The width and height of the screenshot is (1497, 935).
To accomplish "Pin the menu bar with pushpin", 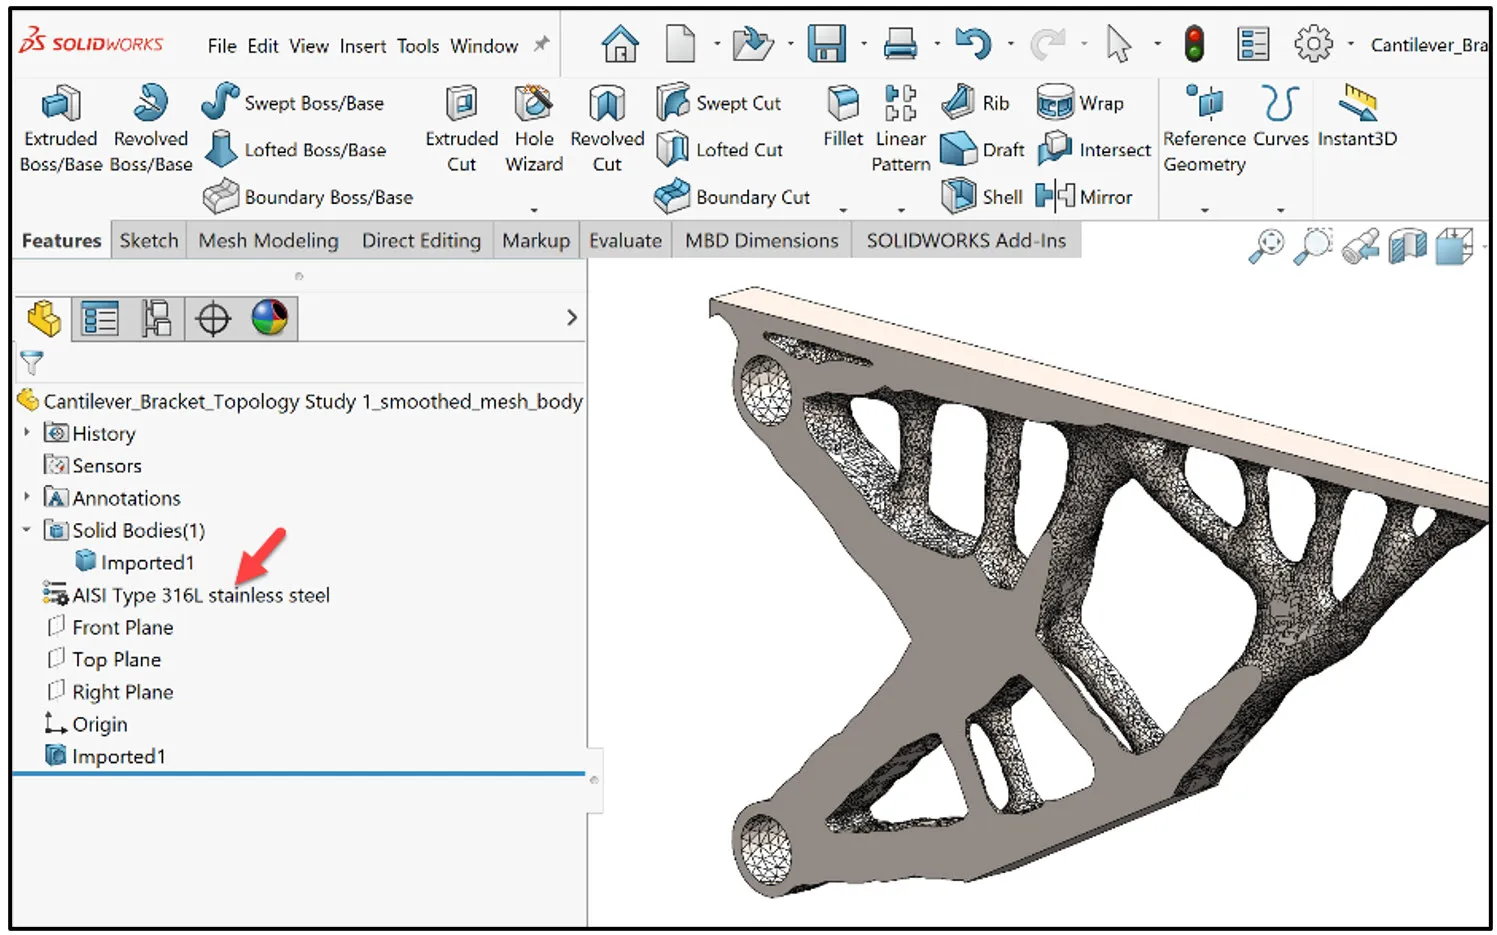I will pos(541,45).
